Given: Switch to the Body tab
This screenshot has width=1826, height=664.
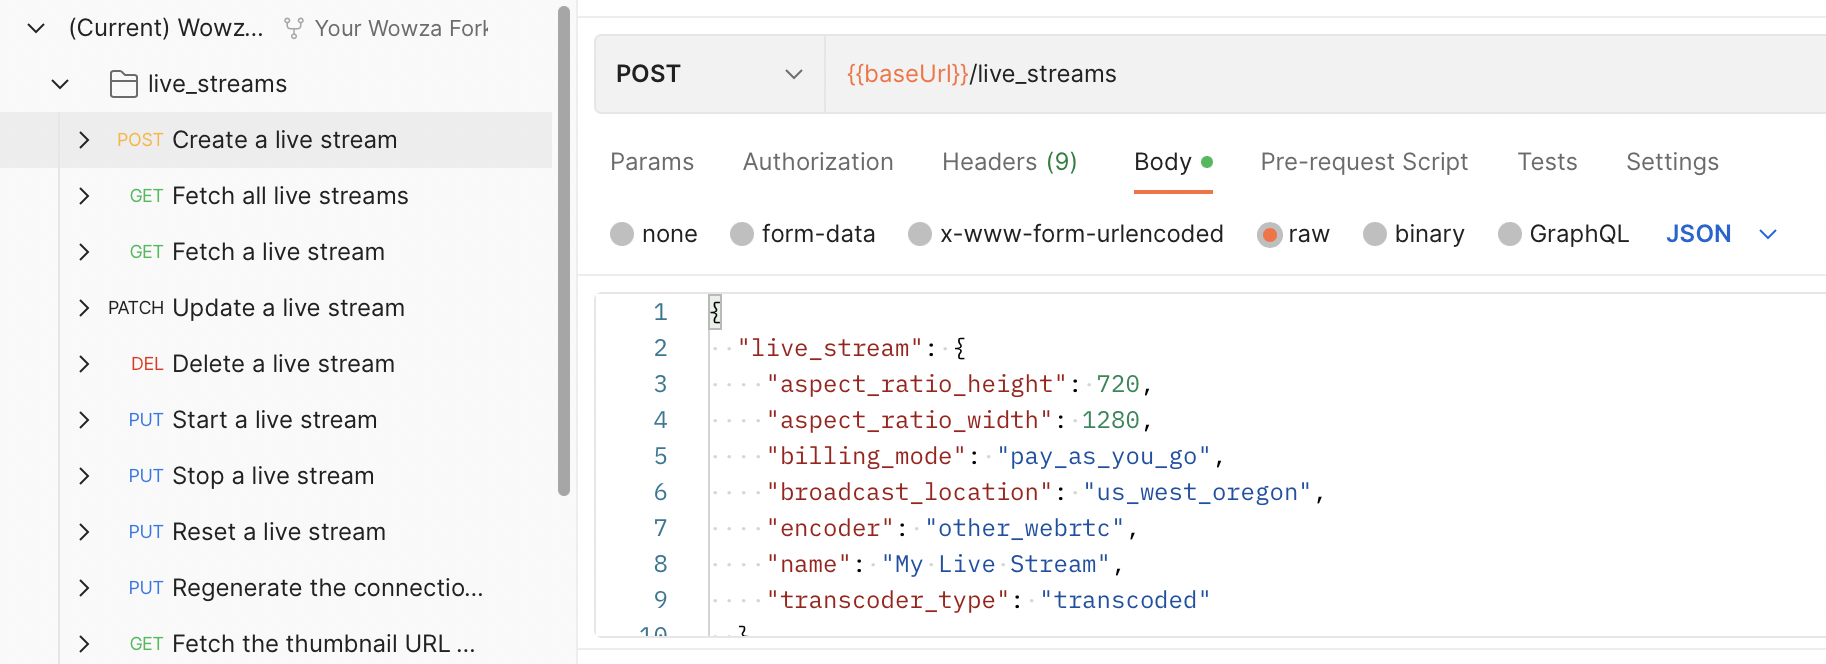Looking at the screenshot, I should pos(1173,162).
